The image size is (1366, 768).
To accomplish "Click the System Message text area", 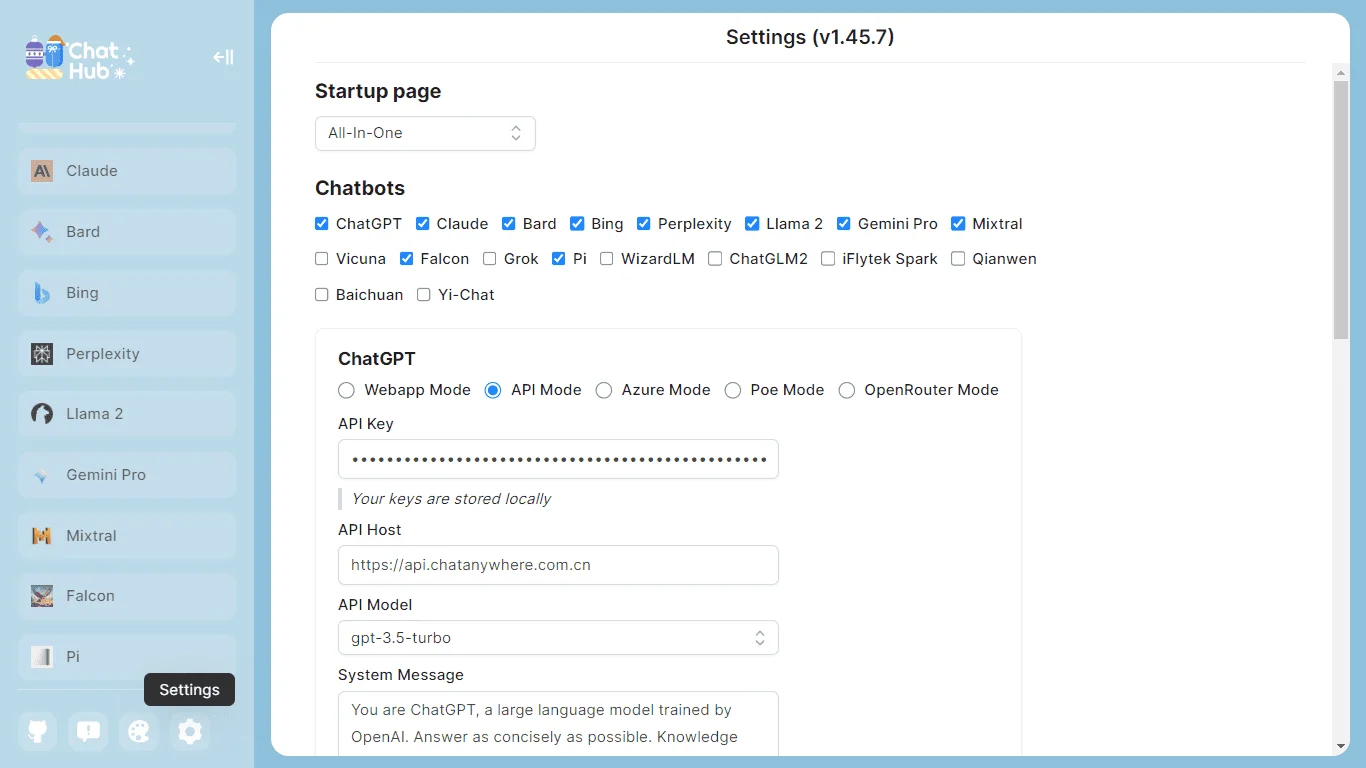I will 558,723.
